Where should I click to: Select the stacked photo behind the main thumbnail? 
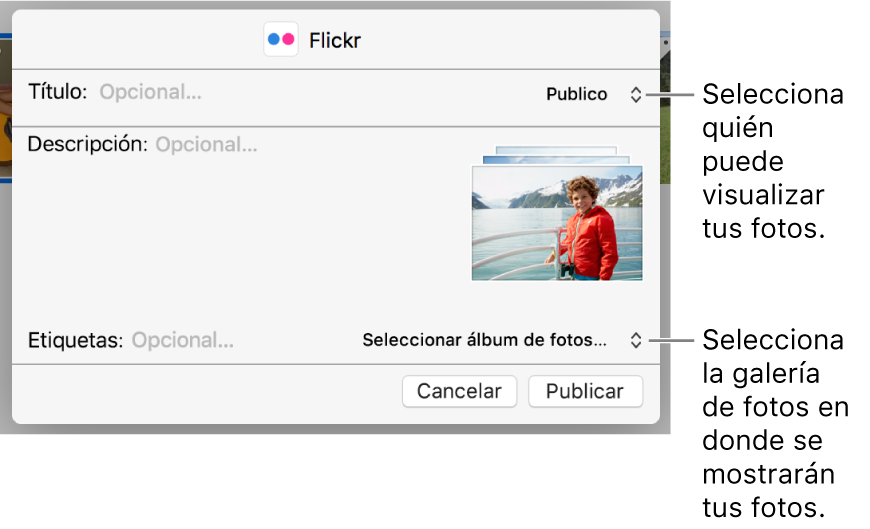[x=556, y=152]
